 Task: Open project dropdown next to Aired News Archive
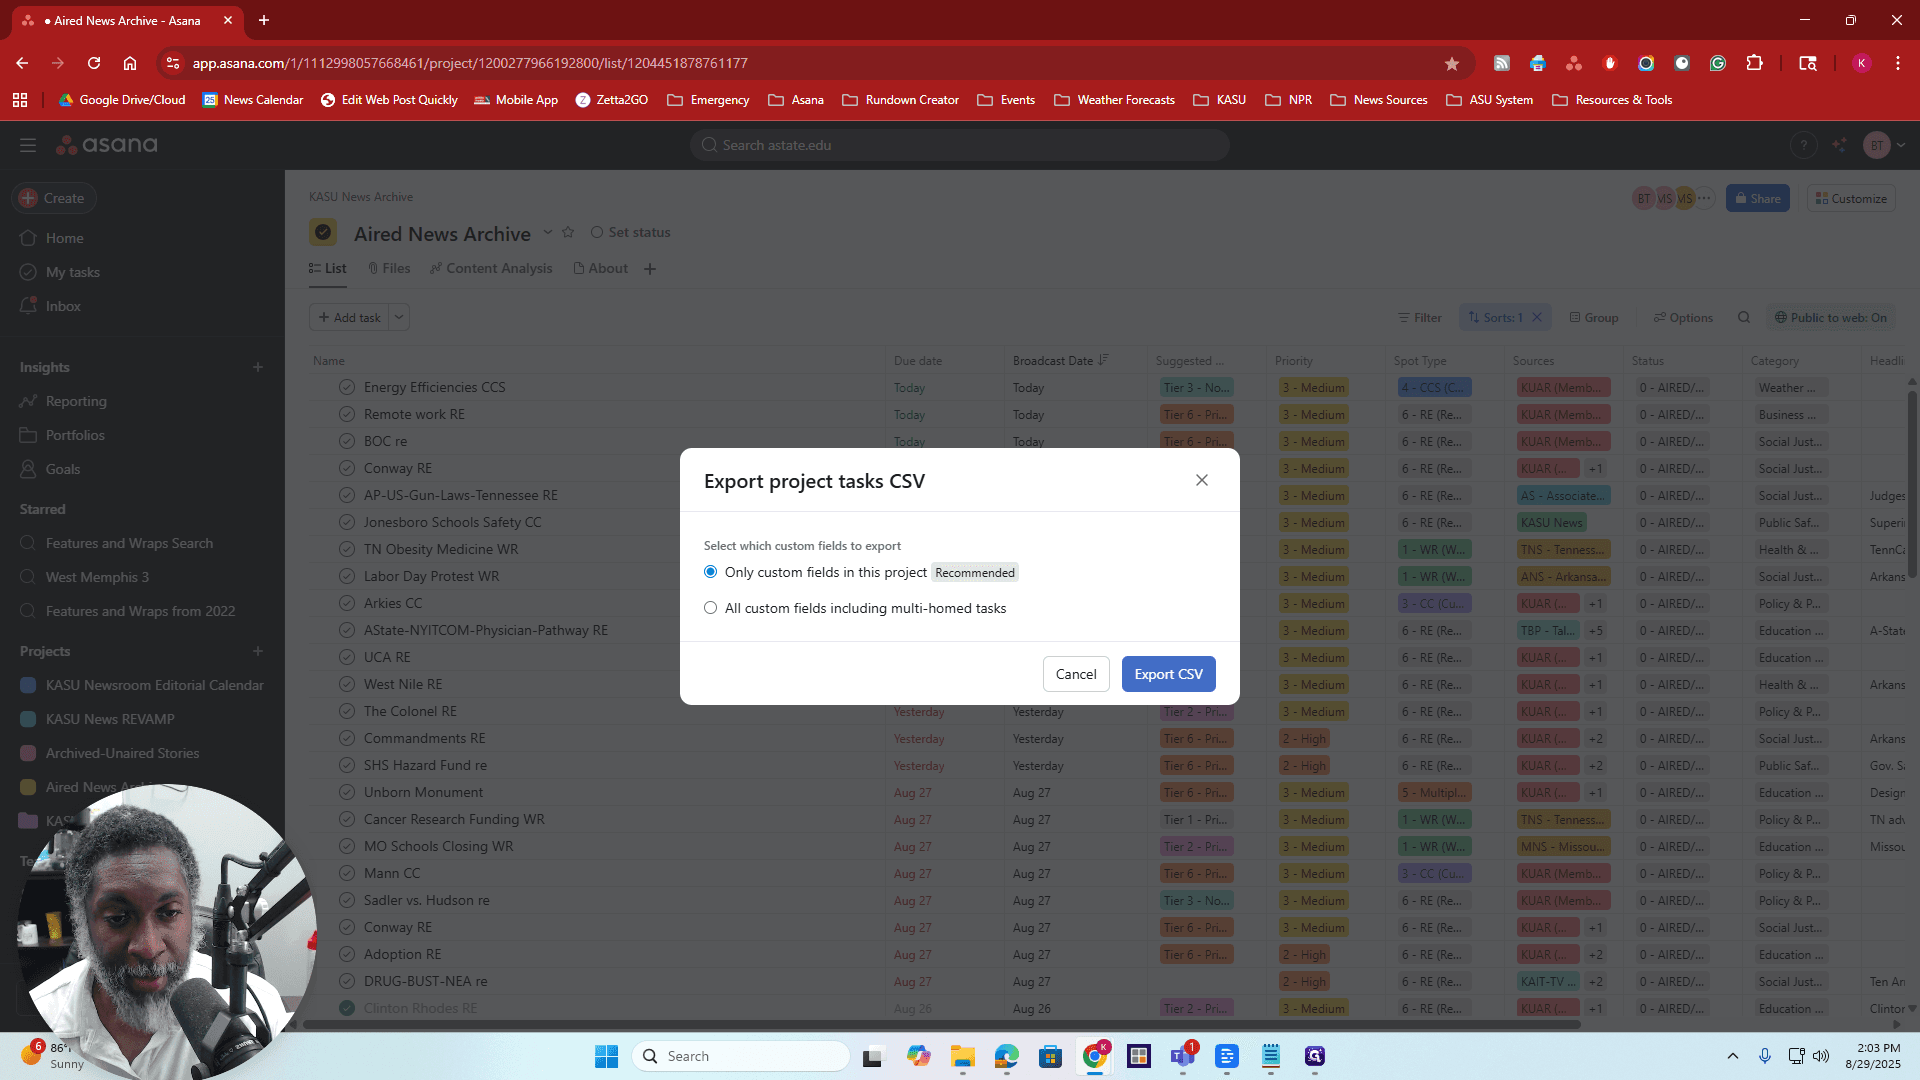point(548,232)
